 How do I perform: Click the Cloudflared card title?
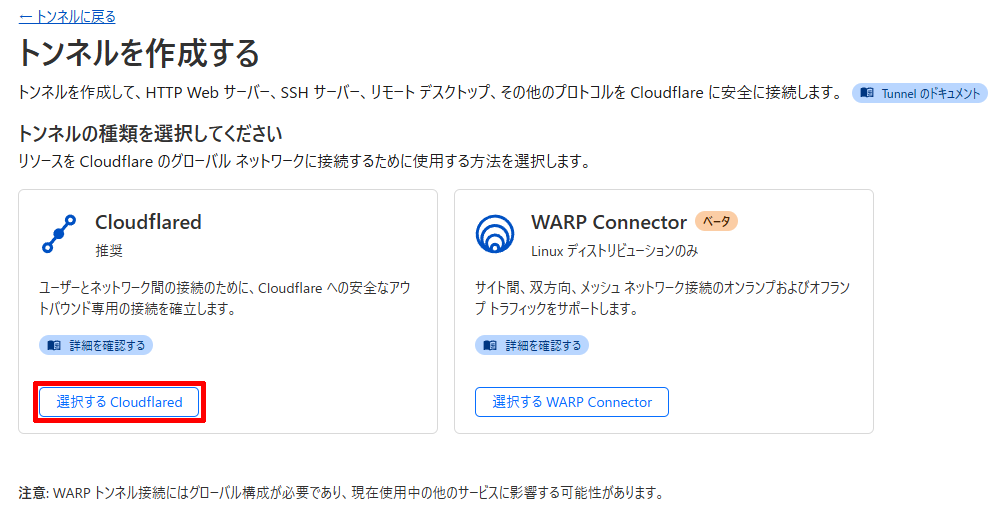click(148, 222)
